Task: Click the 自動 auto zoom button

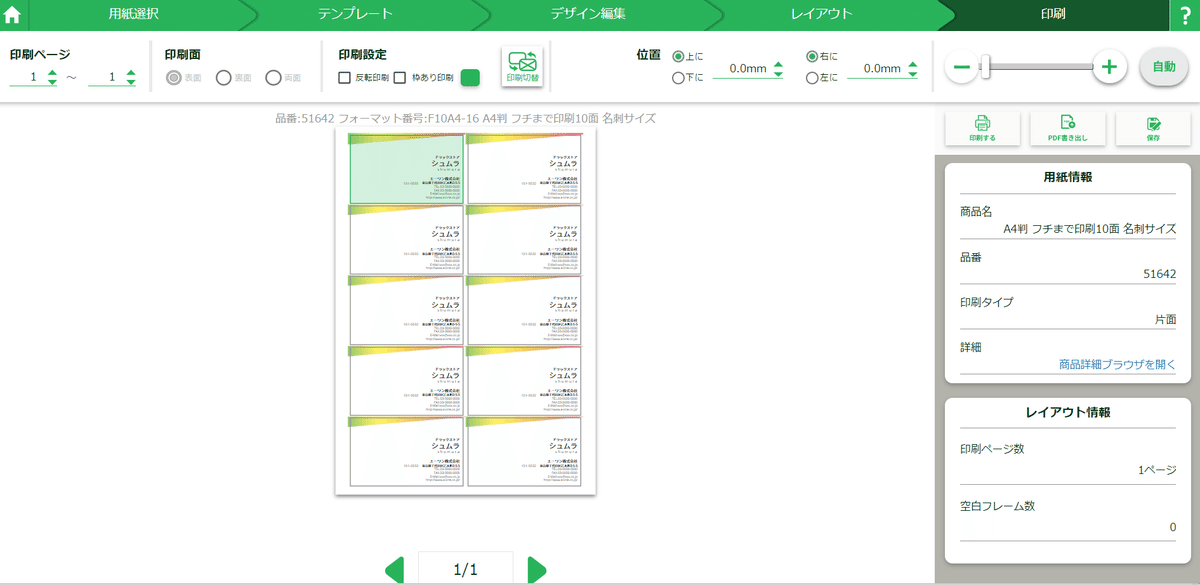Action: pos(1164,67)
